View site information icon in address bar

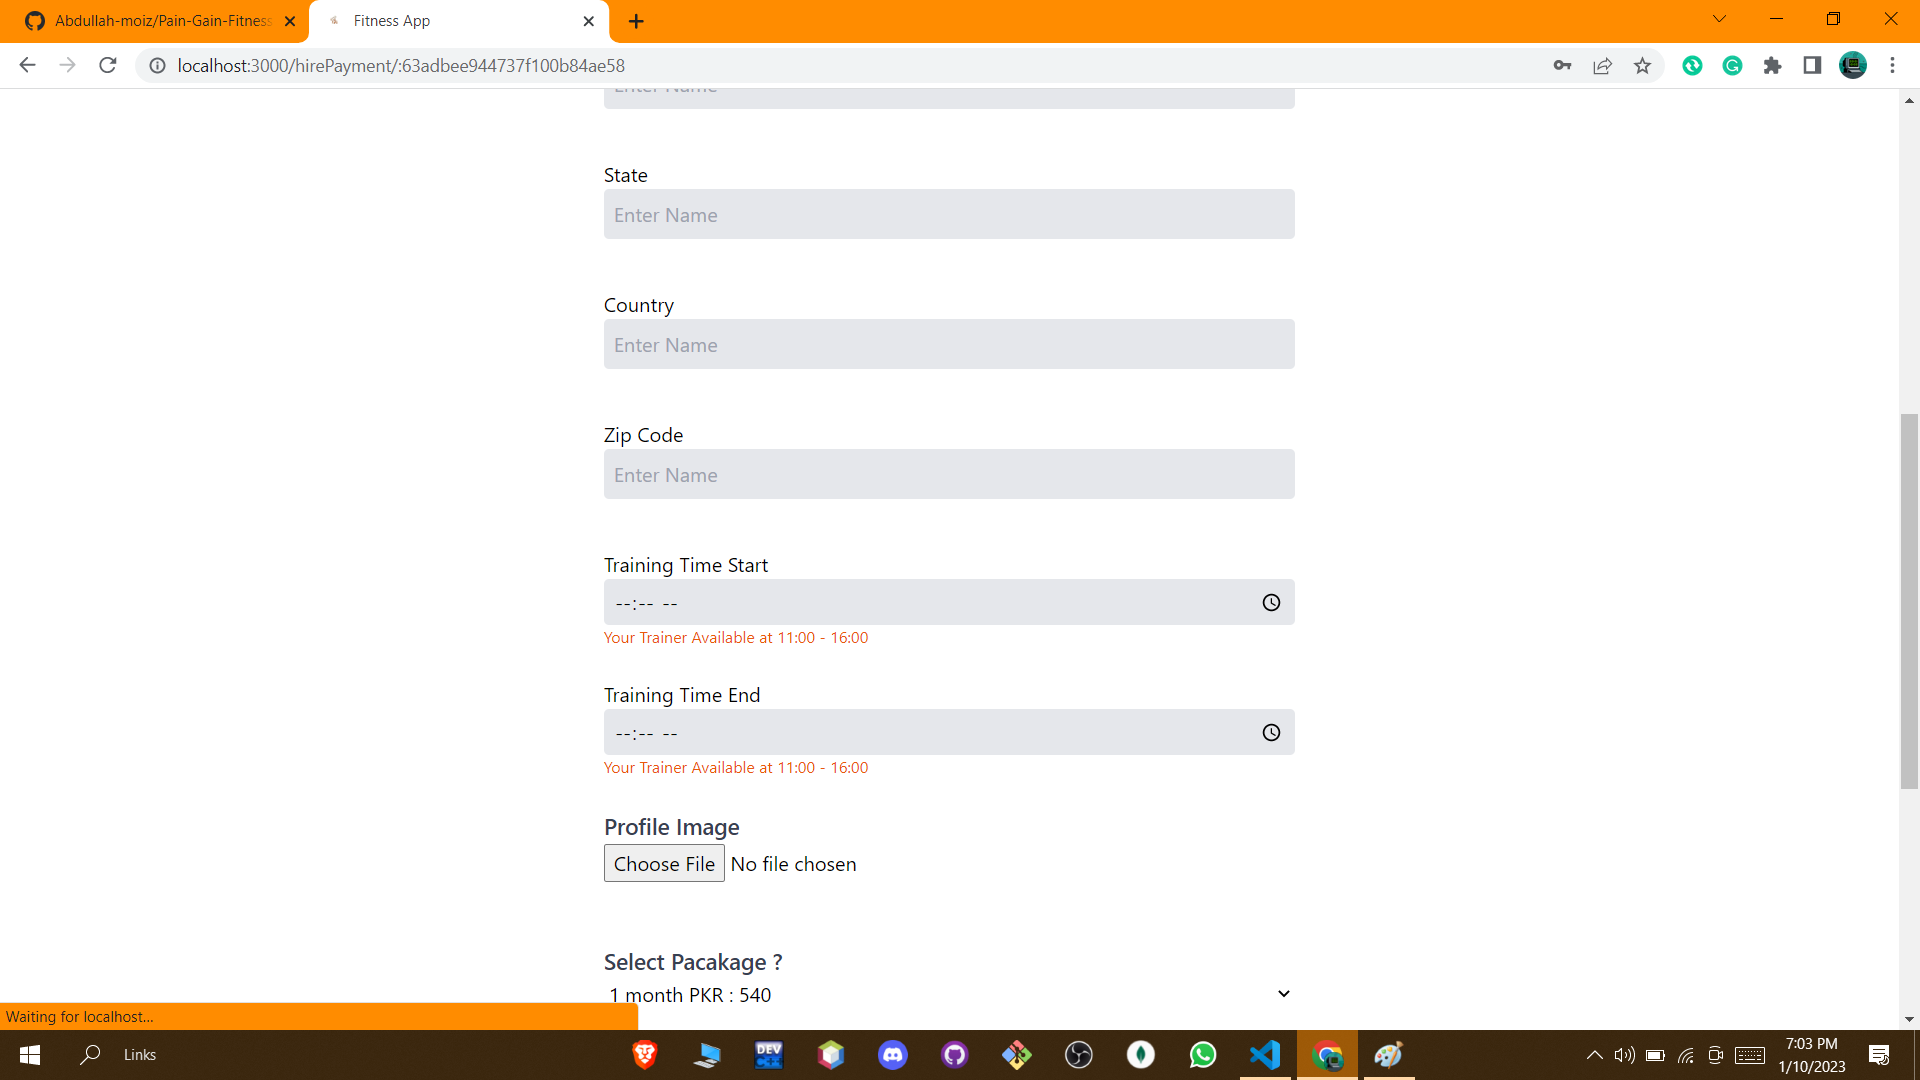pos(157,66)
